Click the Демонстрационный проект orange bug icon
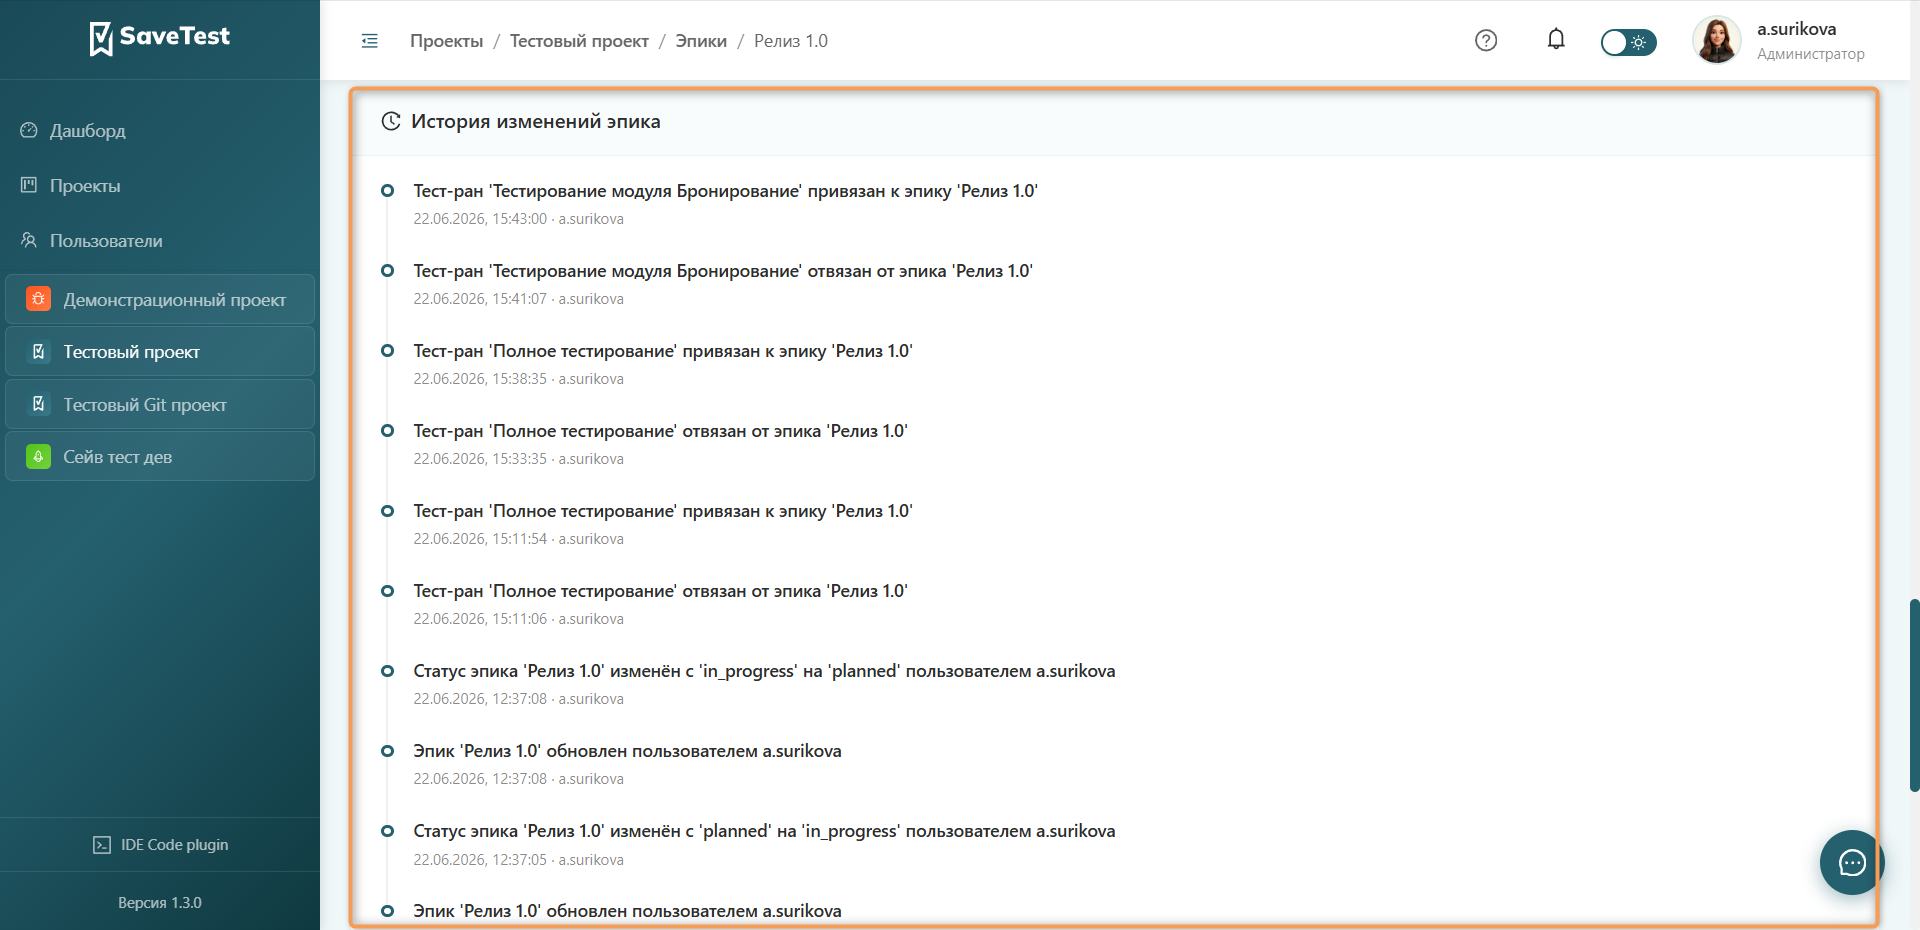This screenshot has width=1920, height=930. (38, 299)
